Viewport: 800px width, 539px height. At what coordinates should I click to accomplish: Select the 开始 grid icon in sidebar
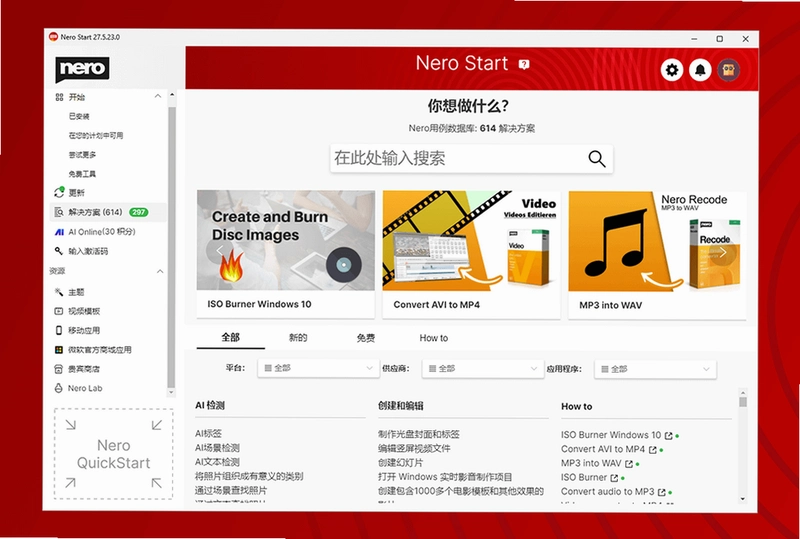click(59, 97)
